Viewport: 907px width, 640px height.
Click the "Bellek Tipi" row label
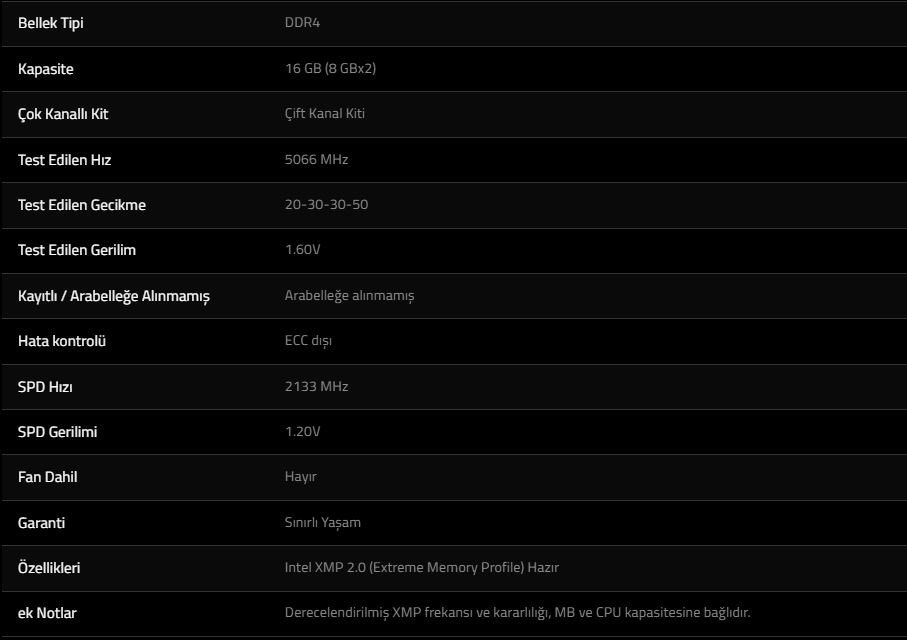click(51, 23)
